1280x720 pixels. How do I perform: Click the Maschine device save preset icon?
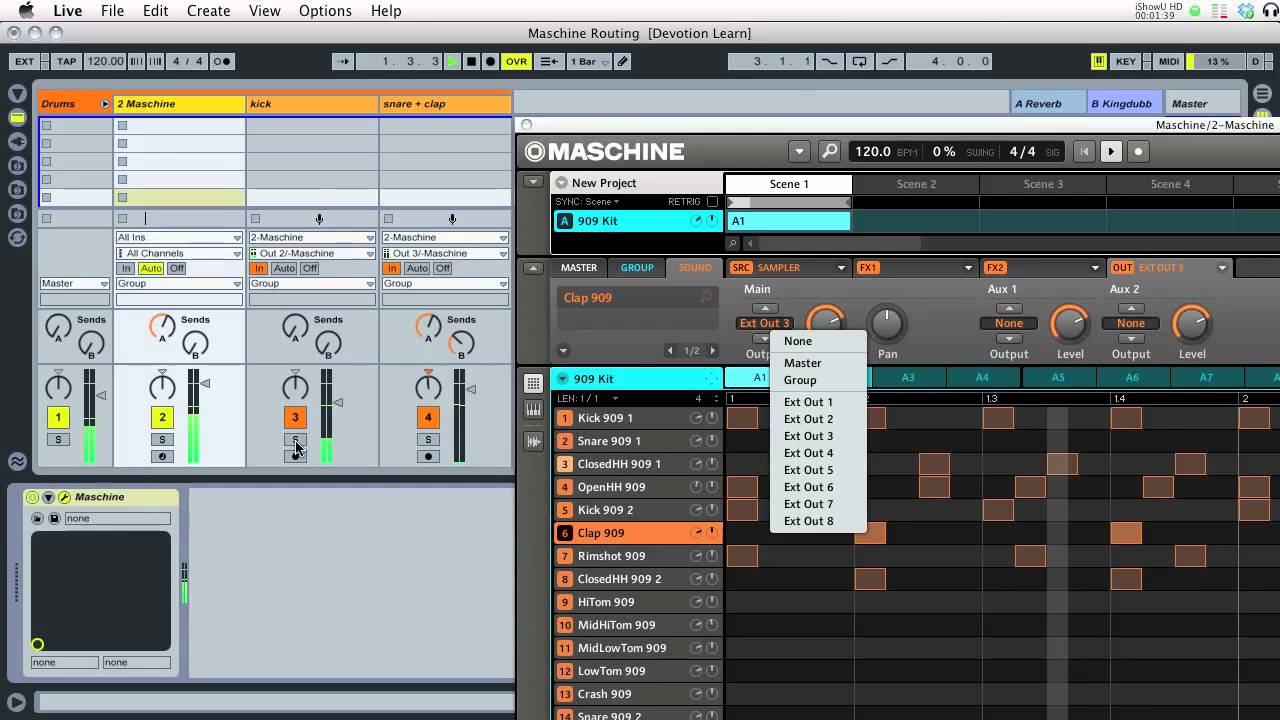pyautogui.click(x=54, y=518)
